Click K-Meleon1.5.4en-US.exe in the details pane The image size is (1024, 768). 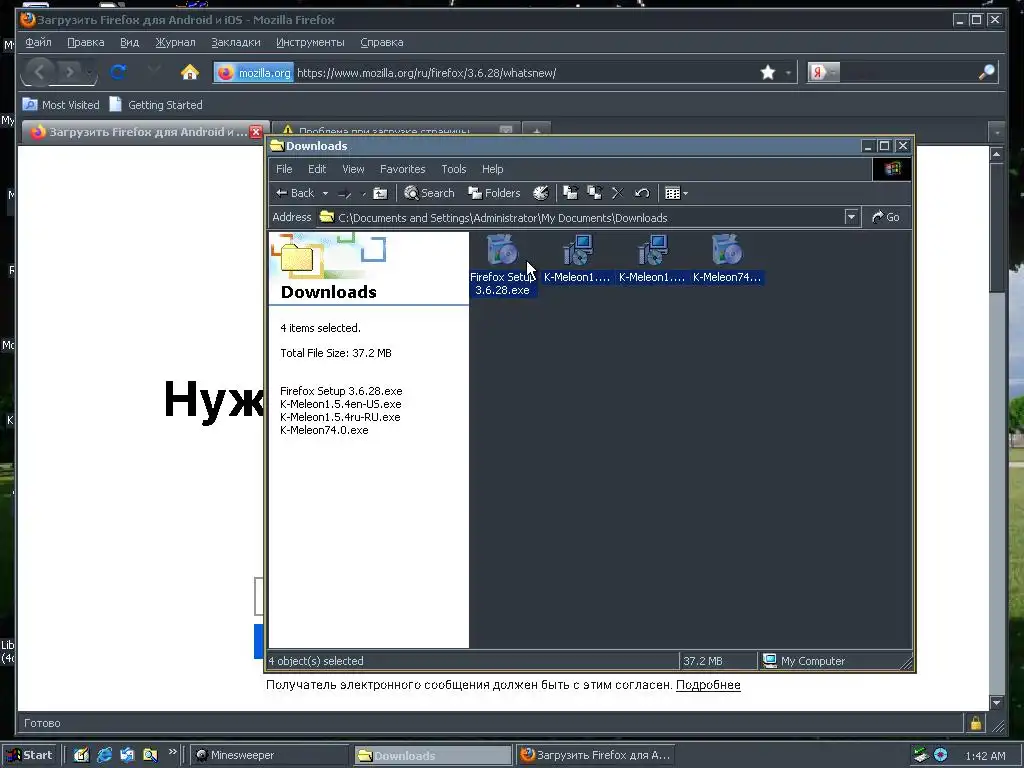(x=340, y=404)
